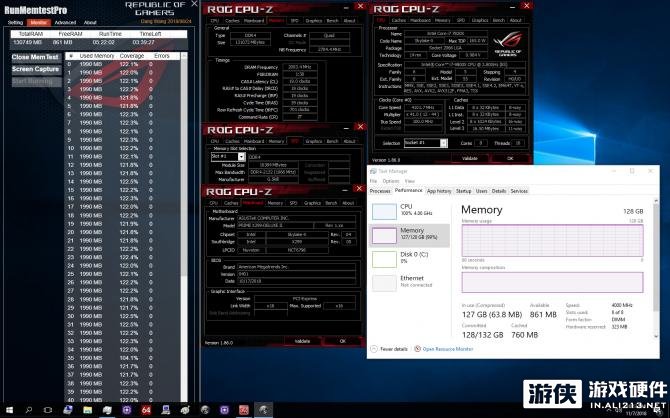Switch to the Processes tab in Task Manager
This screenshot has width=670, height=418.
click(380, 191)
